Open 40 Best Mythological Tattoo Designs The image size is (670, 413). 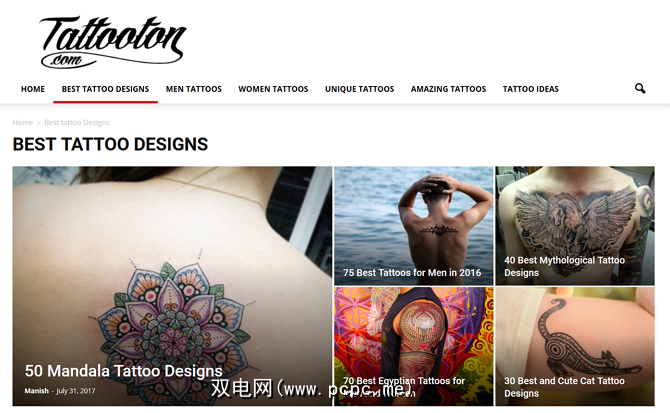tap(564, 266)
